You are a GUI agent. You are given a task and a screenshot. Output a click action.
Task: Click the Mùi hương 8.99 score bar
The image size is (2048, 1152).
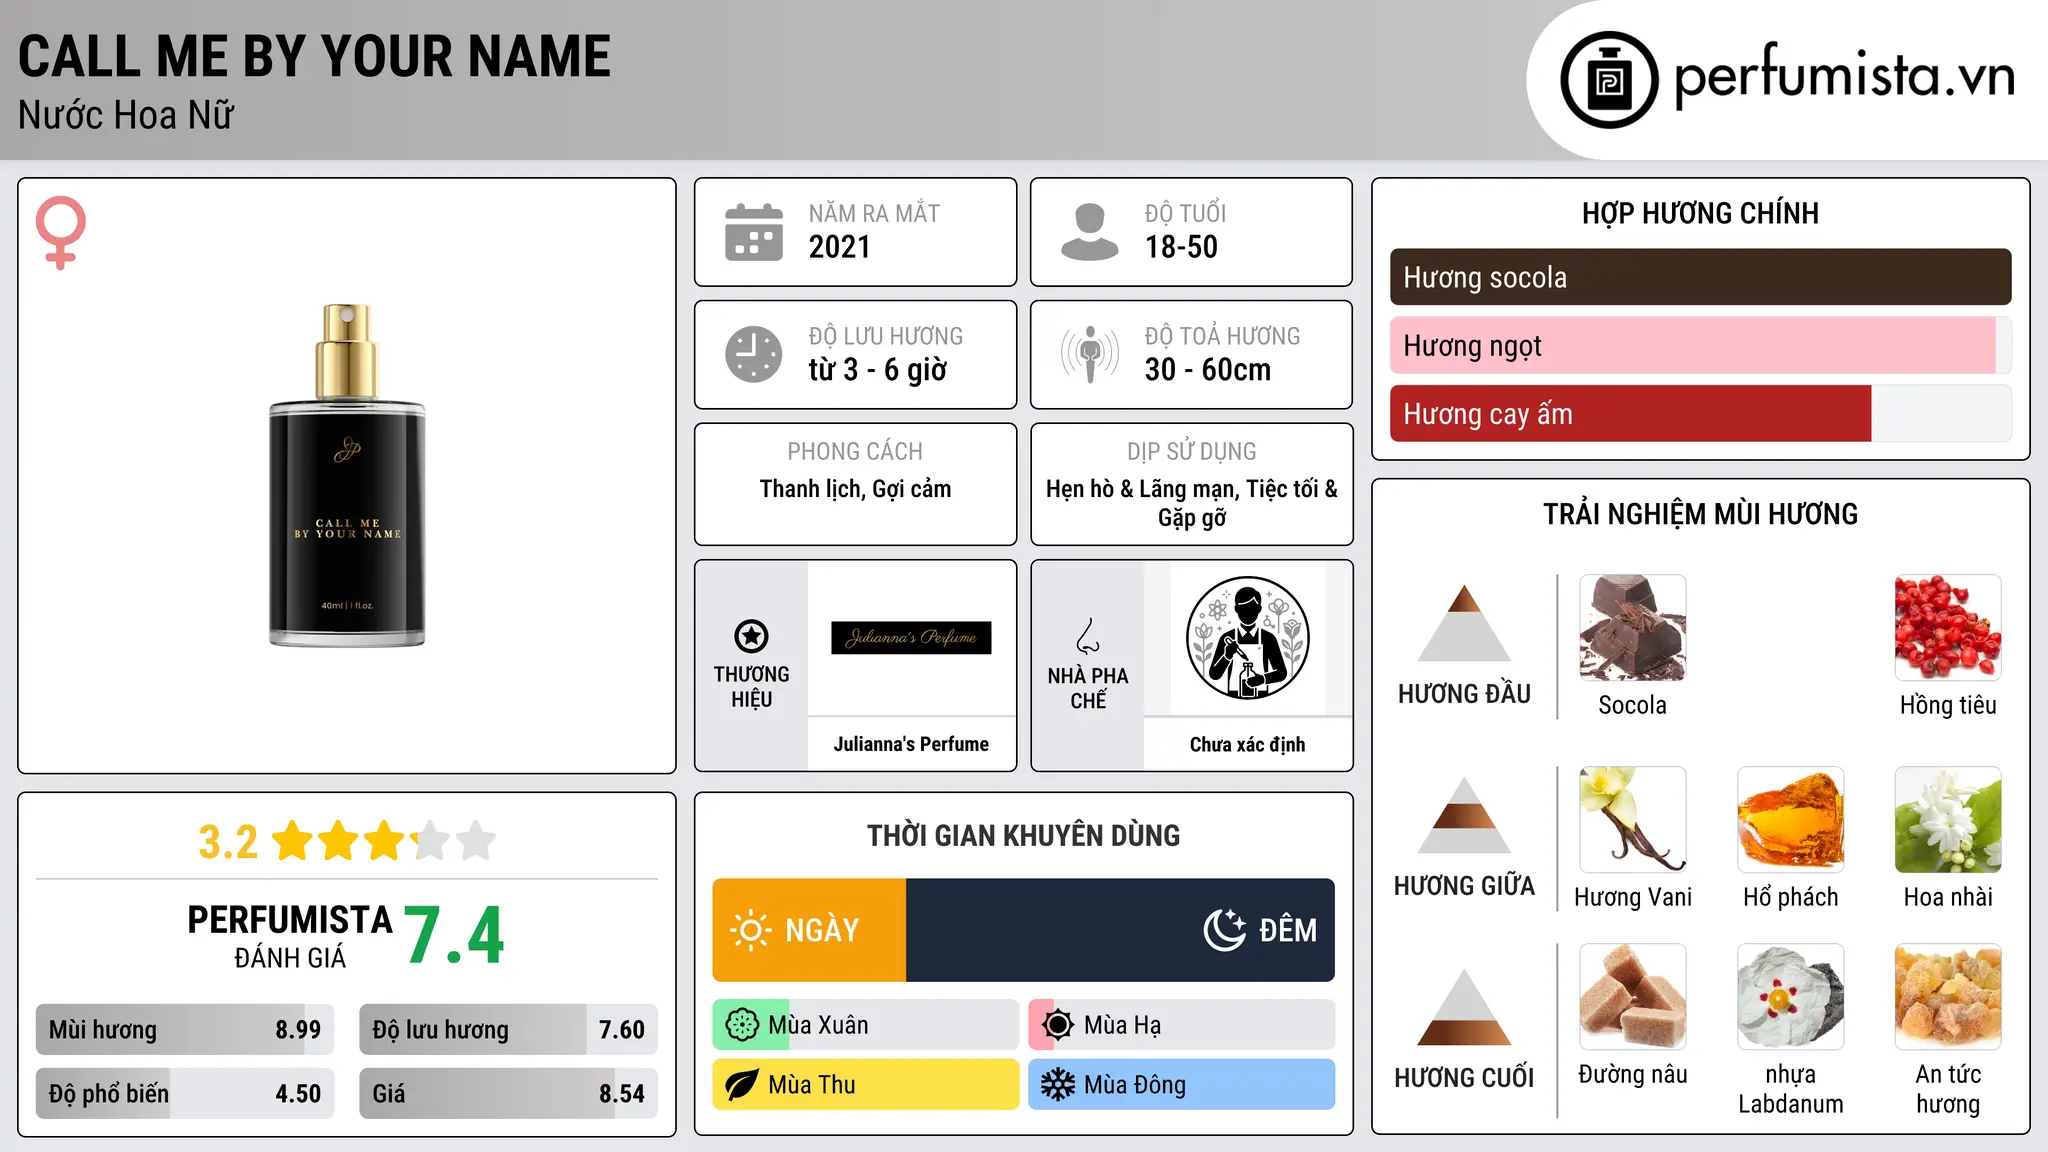coord(185,1029)
